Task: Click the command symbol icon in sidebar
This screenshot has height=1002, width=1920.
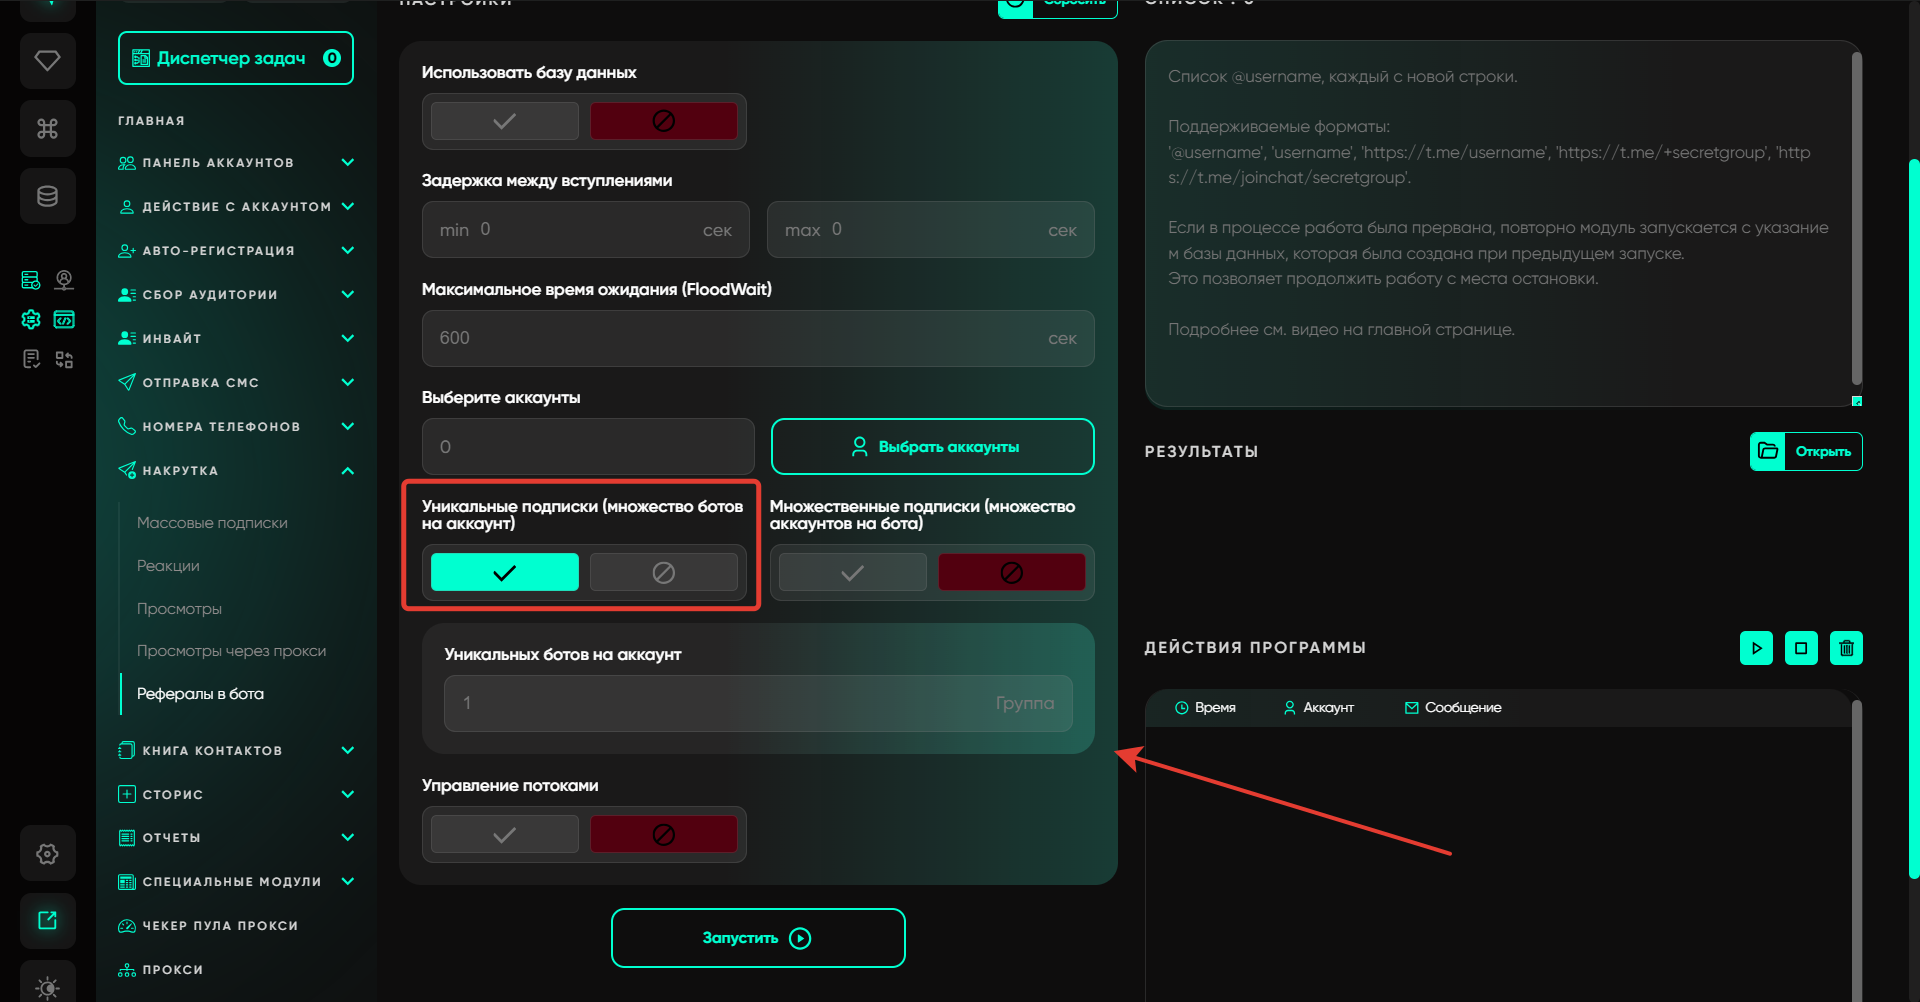Action: [47, 128]
